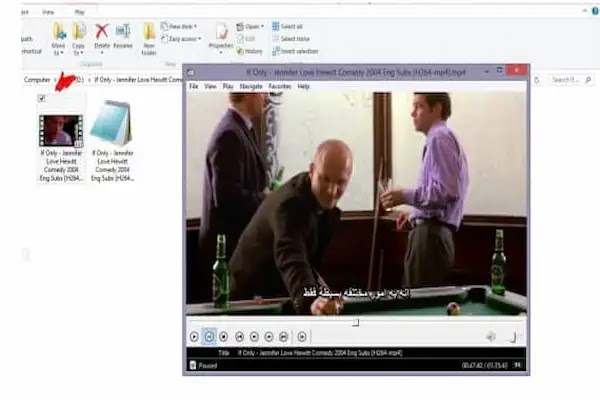Click the media player video area
The image size is (600, 400).
356,204
